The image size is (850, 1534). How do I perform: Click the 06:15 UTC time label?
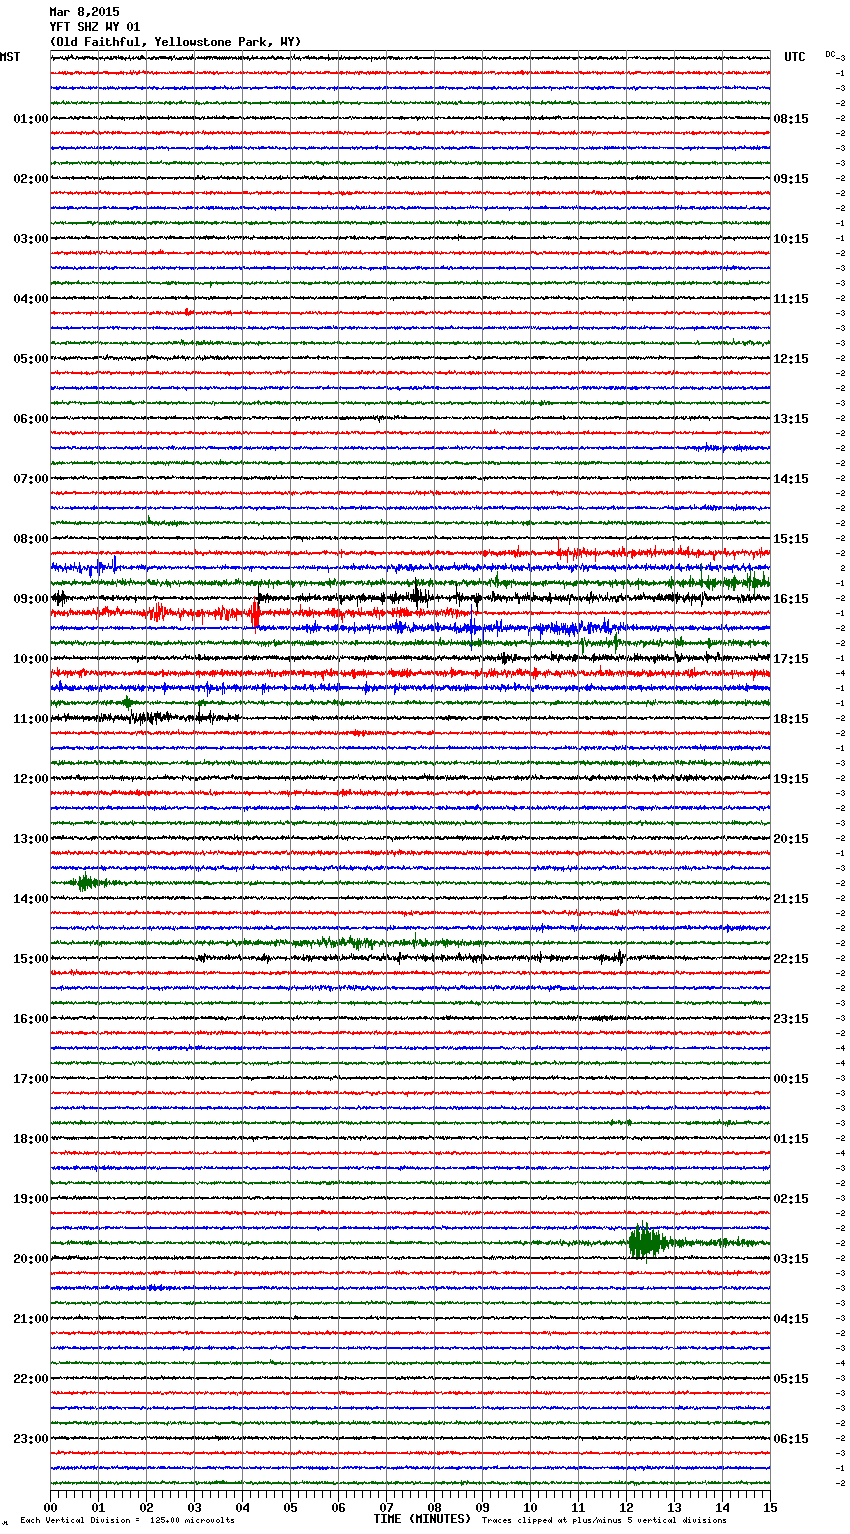coord(791,1439)
